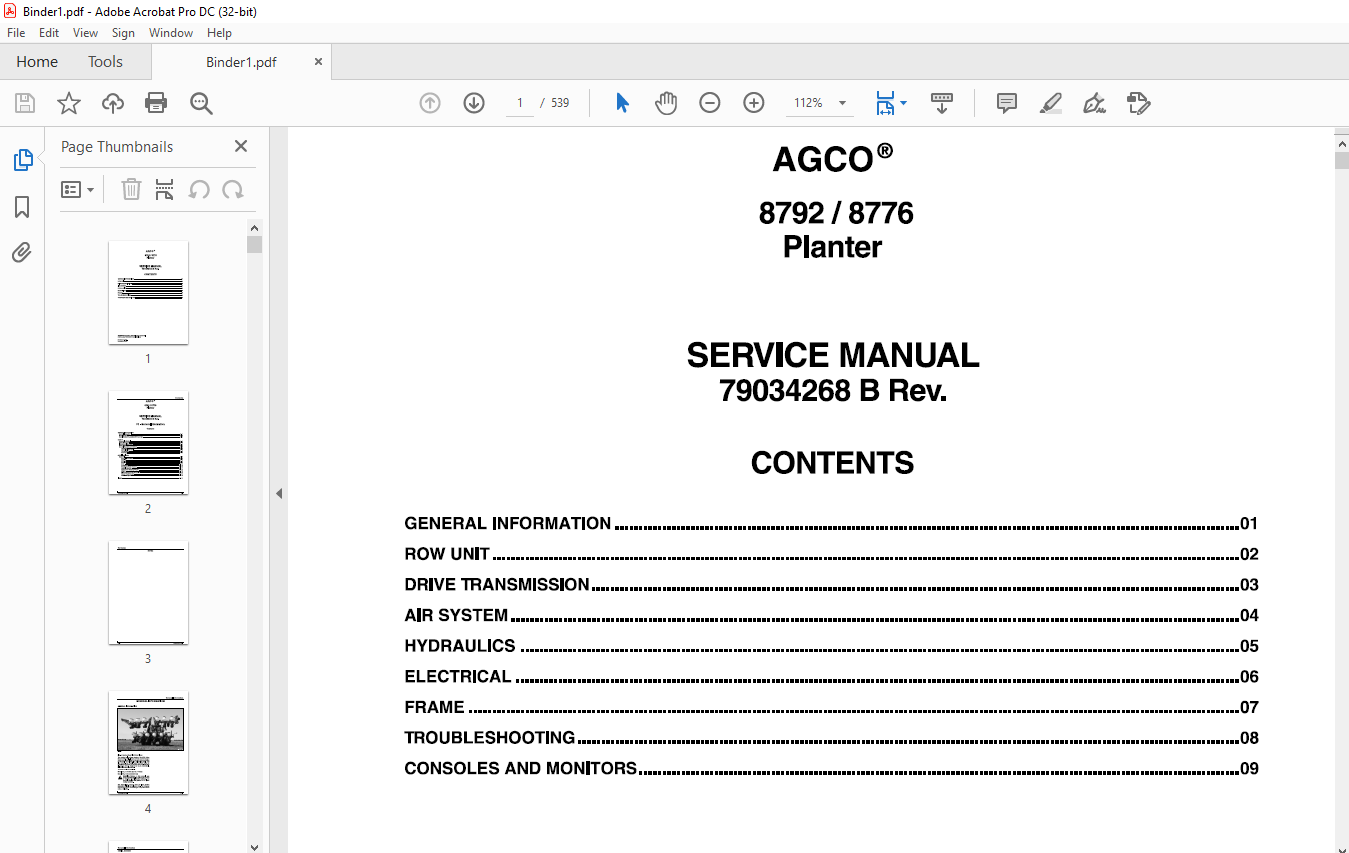The height and width of the screenshot is (853, 1349).
Task: Select page 1 thumbnail
Action: [x=148, y=292]
